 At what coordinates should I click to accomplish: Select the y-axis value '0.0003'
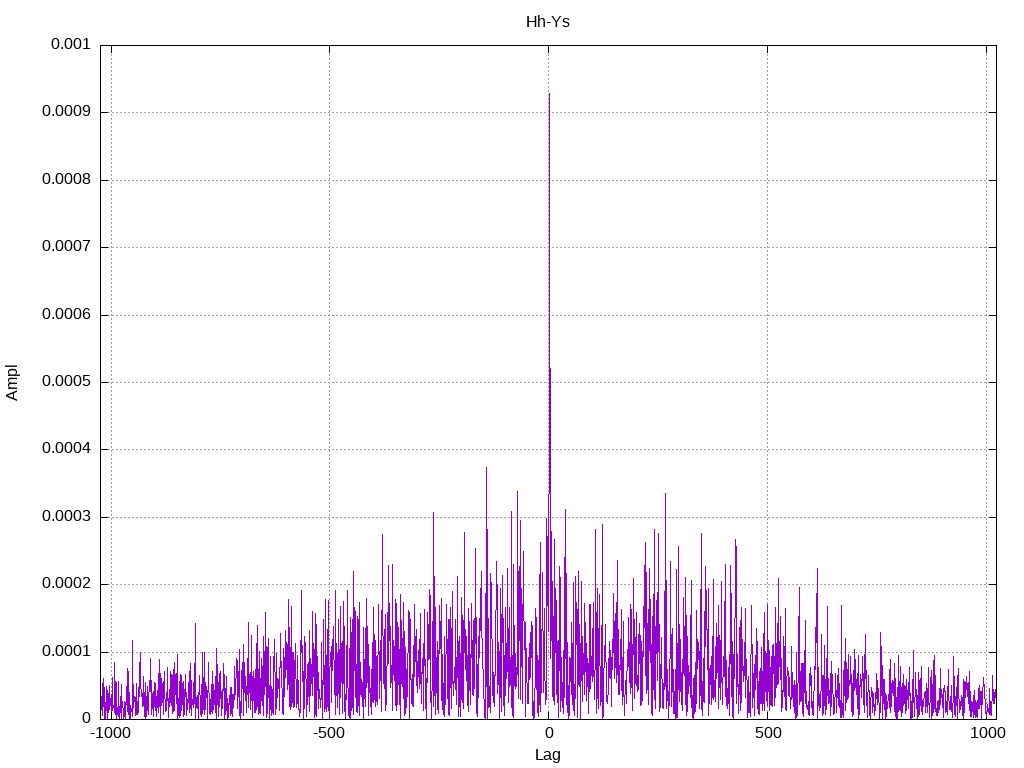coord(66,517)
